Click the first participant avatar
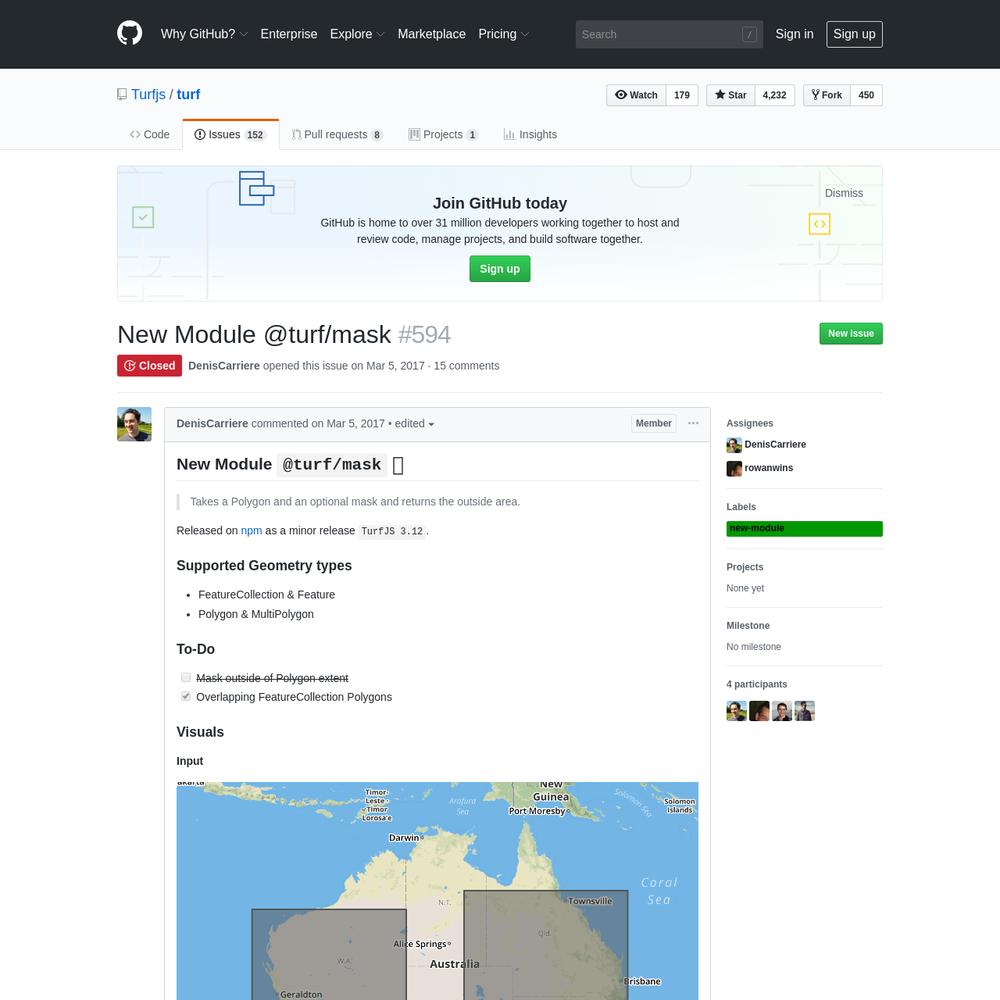The image size is (1000, 1000). tap(737, 710)
